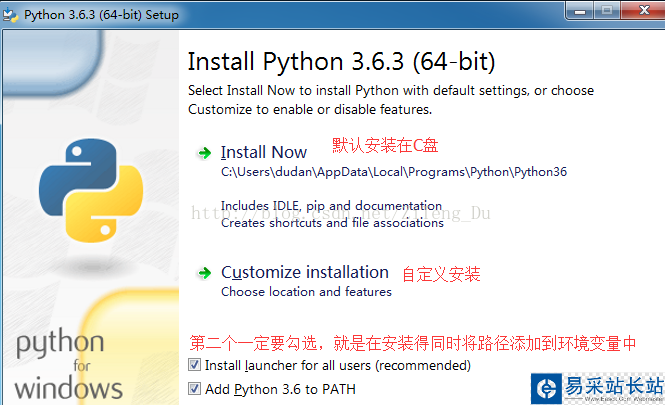Select Customize installation

pyautogui.click(x=305, y=272)
